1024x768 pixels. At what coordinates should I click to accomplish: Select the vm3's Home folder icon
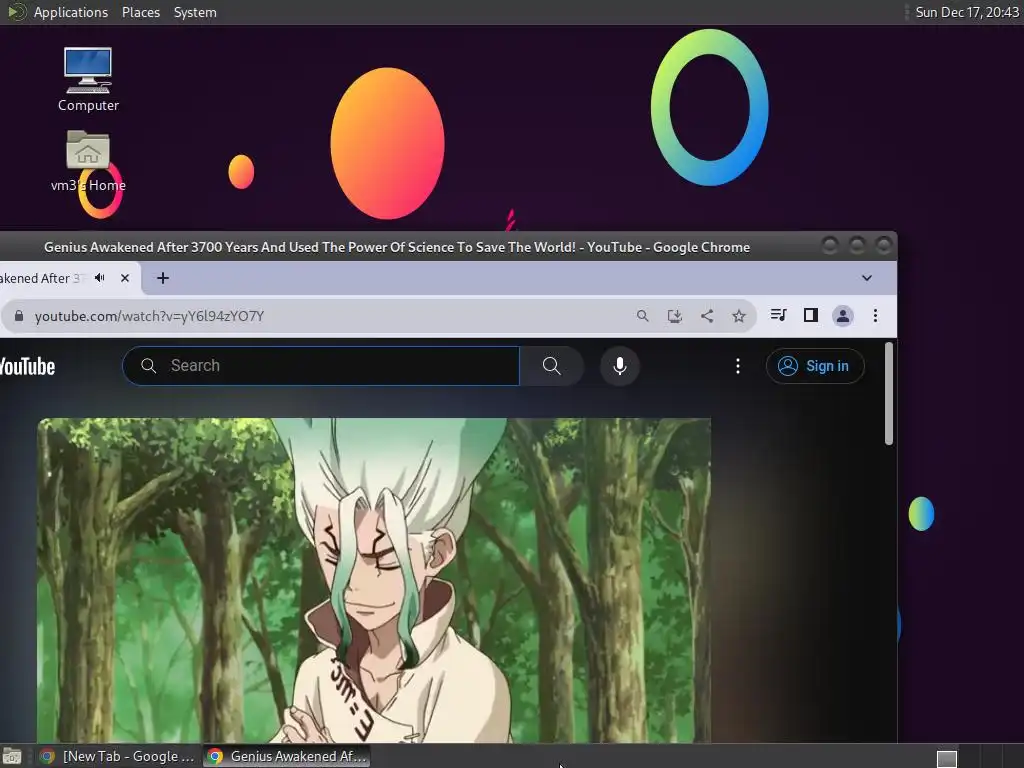coord(88,161)
